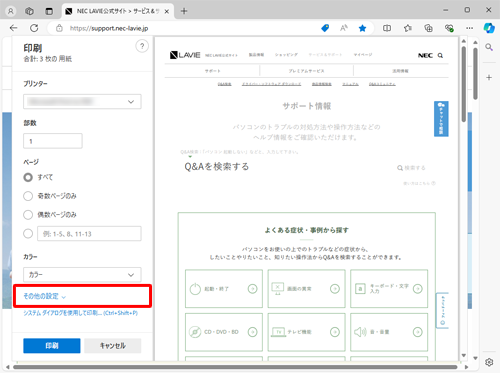
Task: Open sidebar search icon
Action: (x=489, y=47)
